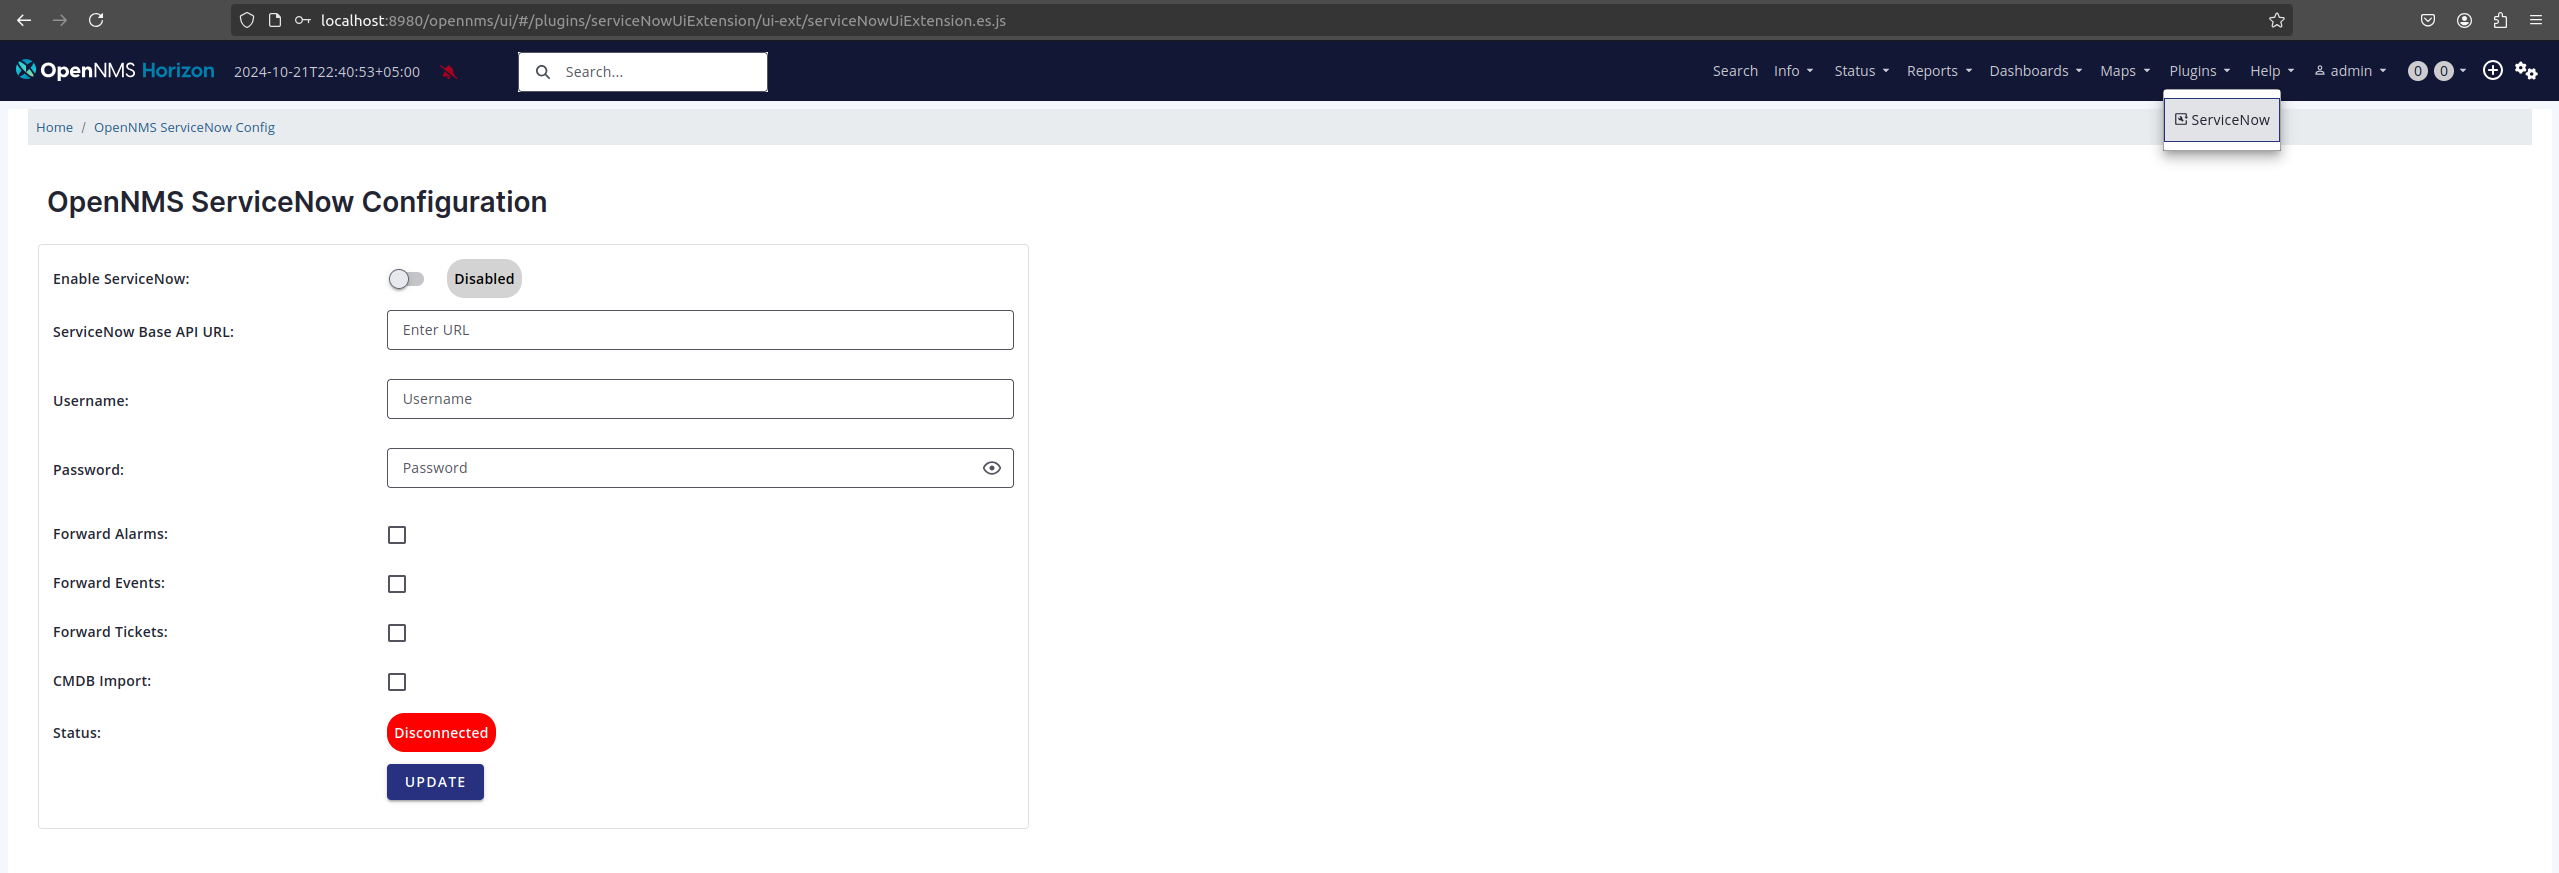Click the browser forward arrow

click(60, 20)
